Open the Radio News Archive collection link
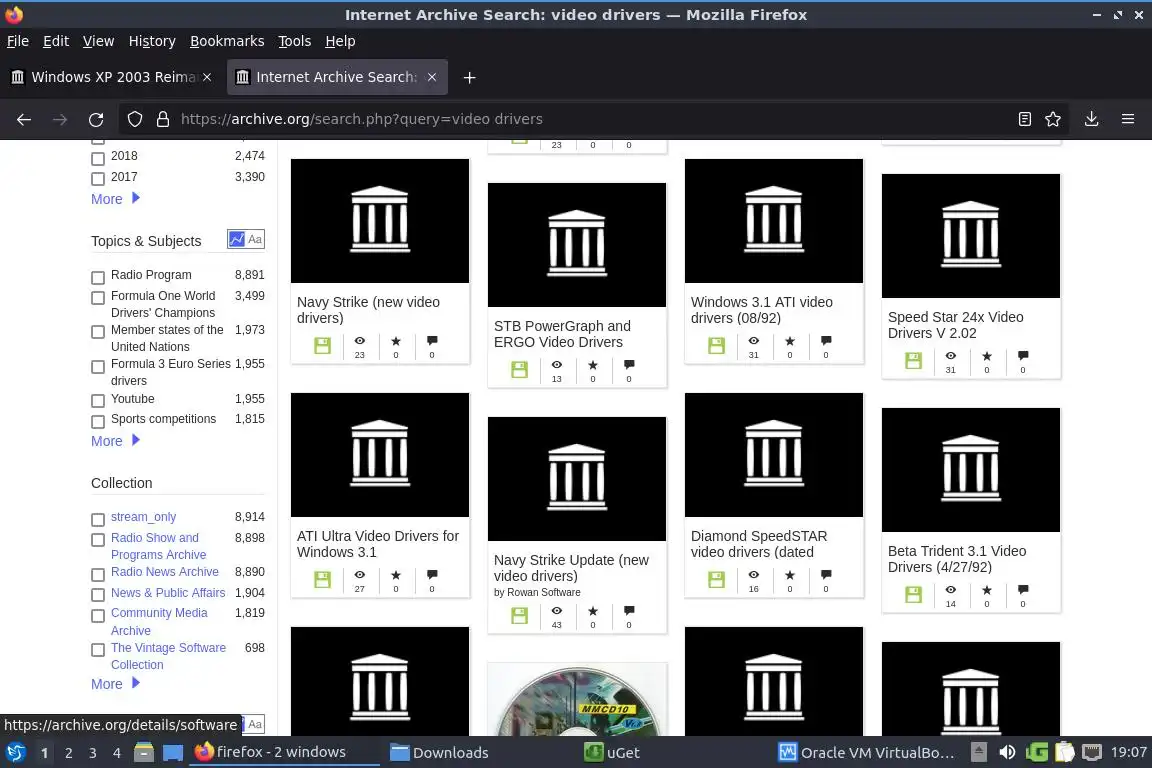The image size is (1152, 768). (165, 572)
